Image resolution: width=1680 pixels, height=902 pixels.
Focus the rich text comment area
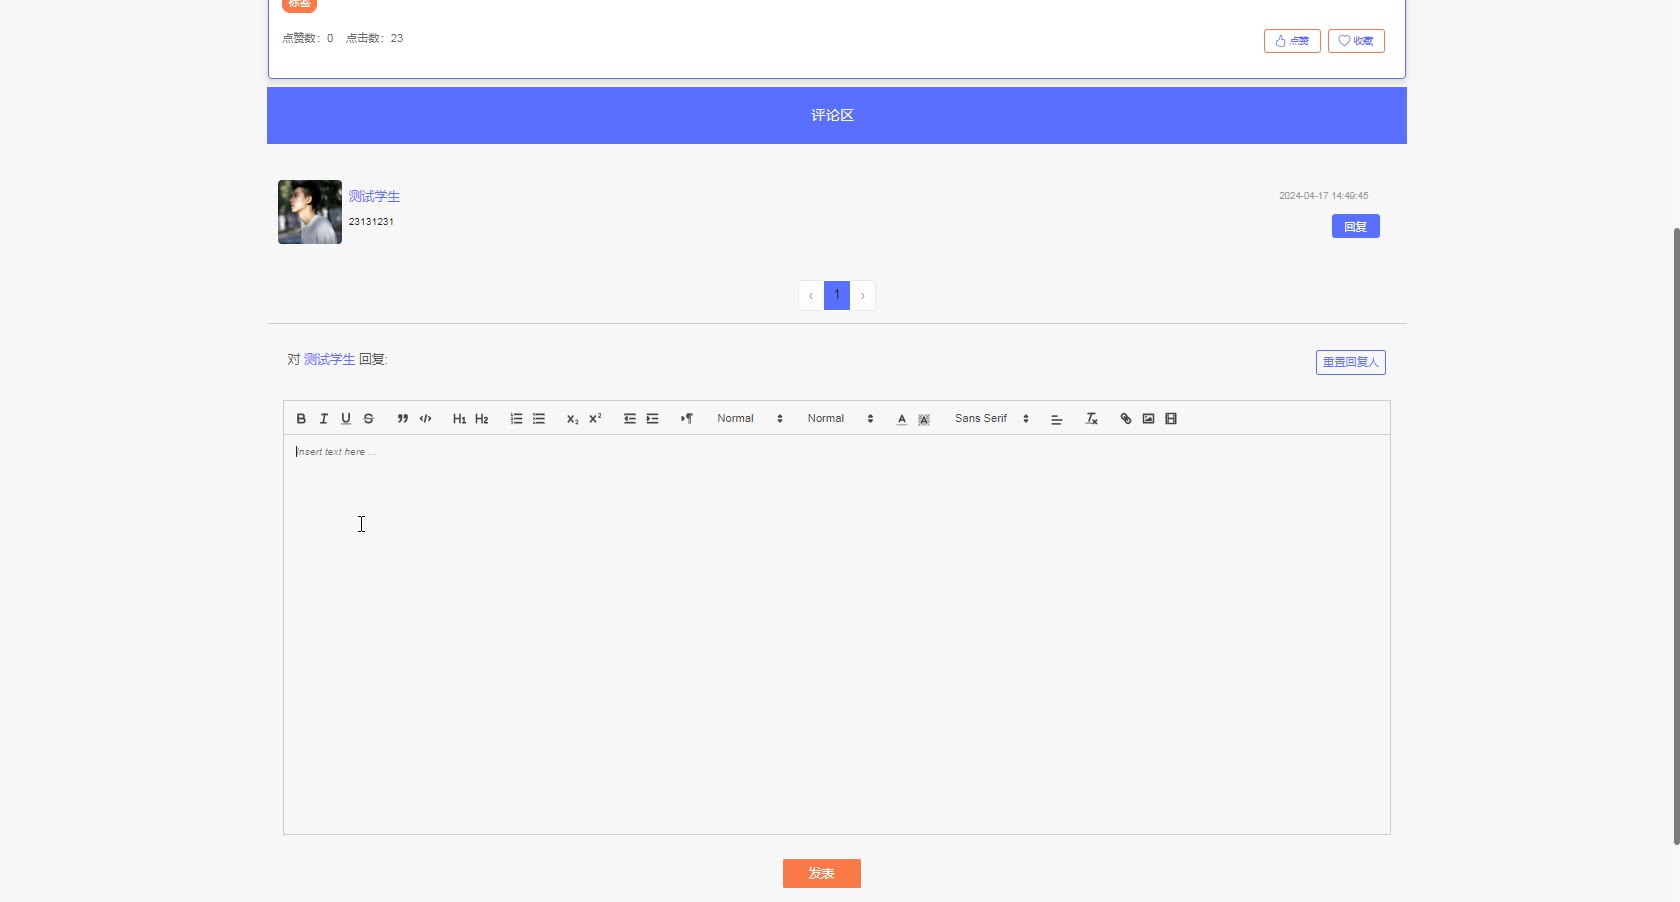coord(837,634)
